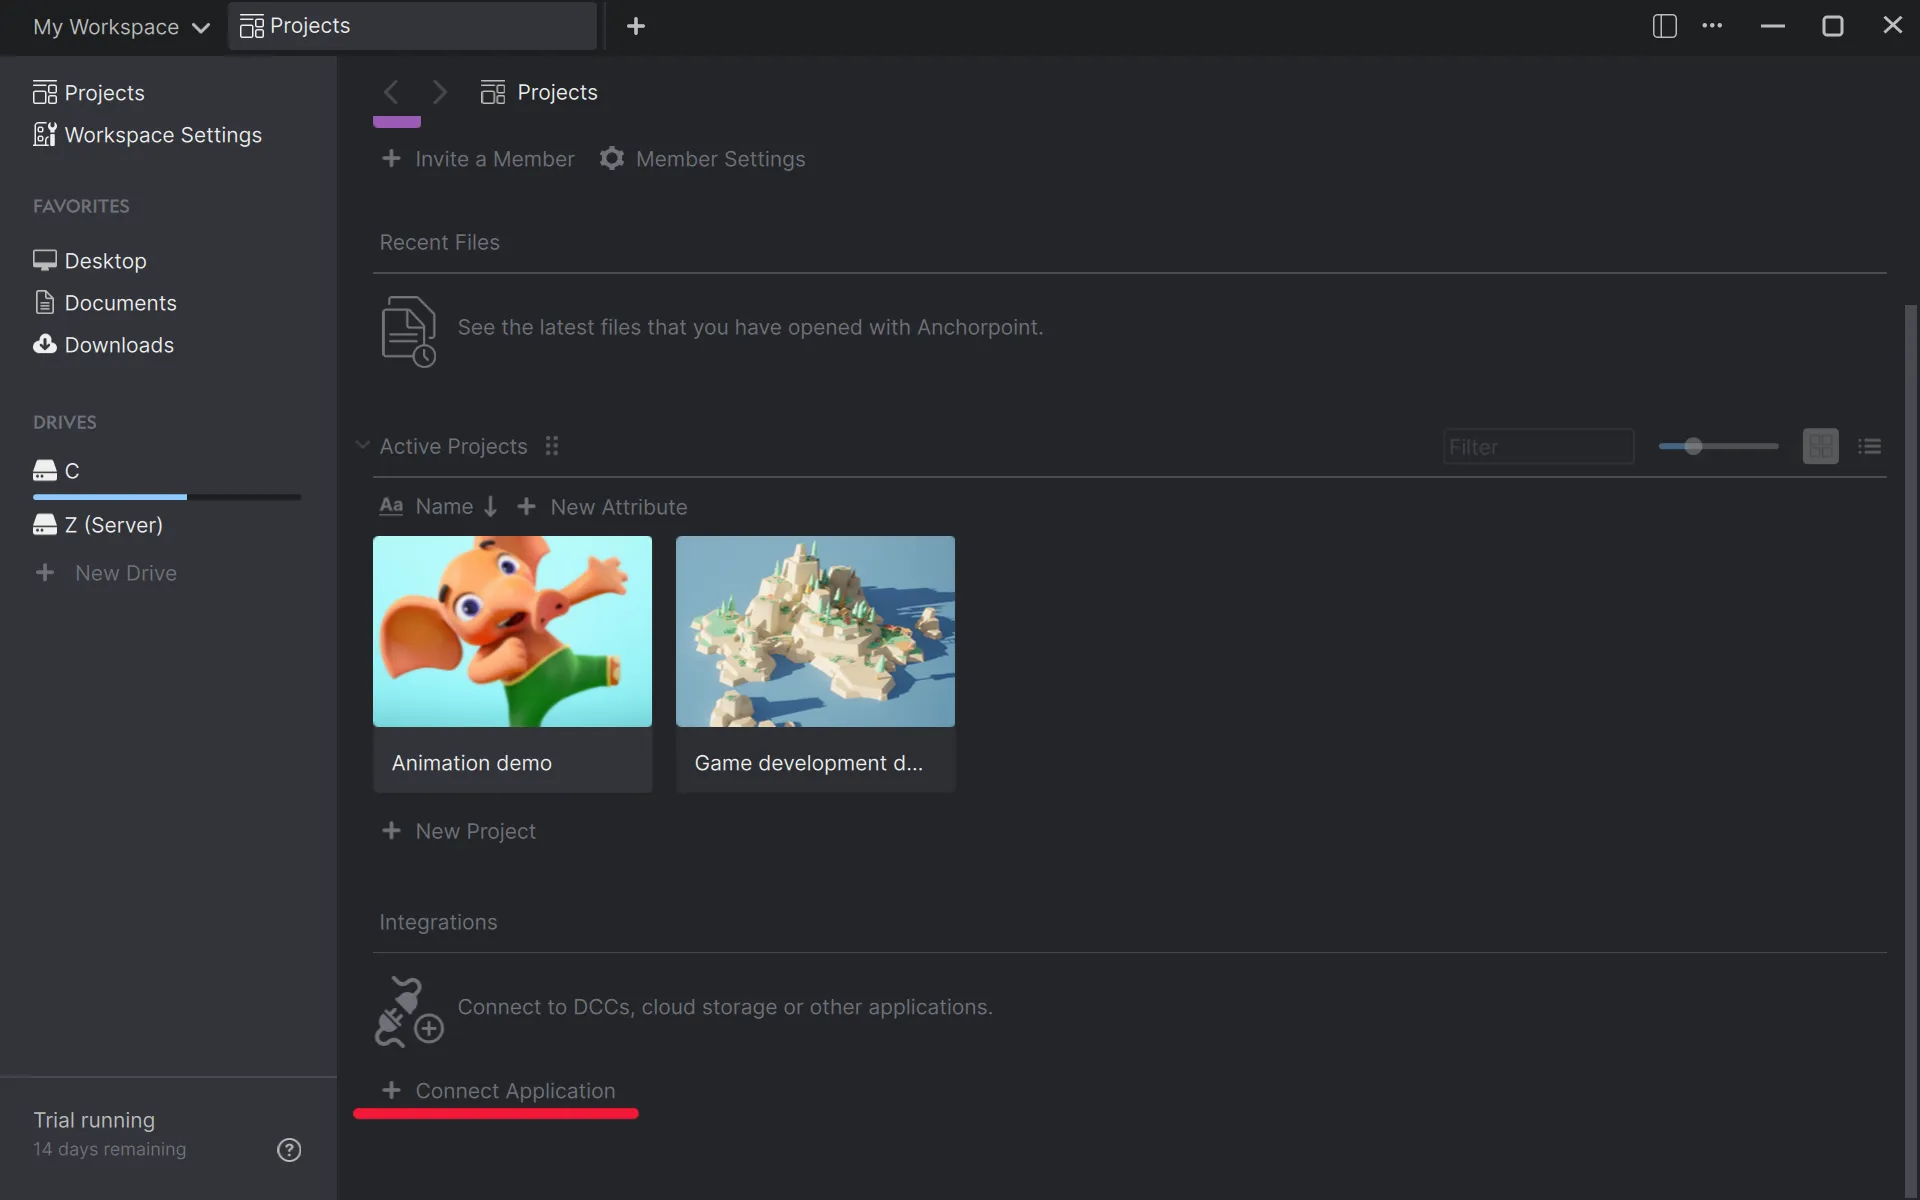This screenshot has width=1920, height=1200.
Task: Navigate forward with the right arrow
Action: 439,92
